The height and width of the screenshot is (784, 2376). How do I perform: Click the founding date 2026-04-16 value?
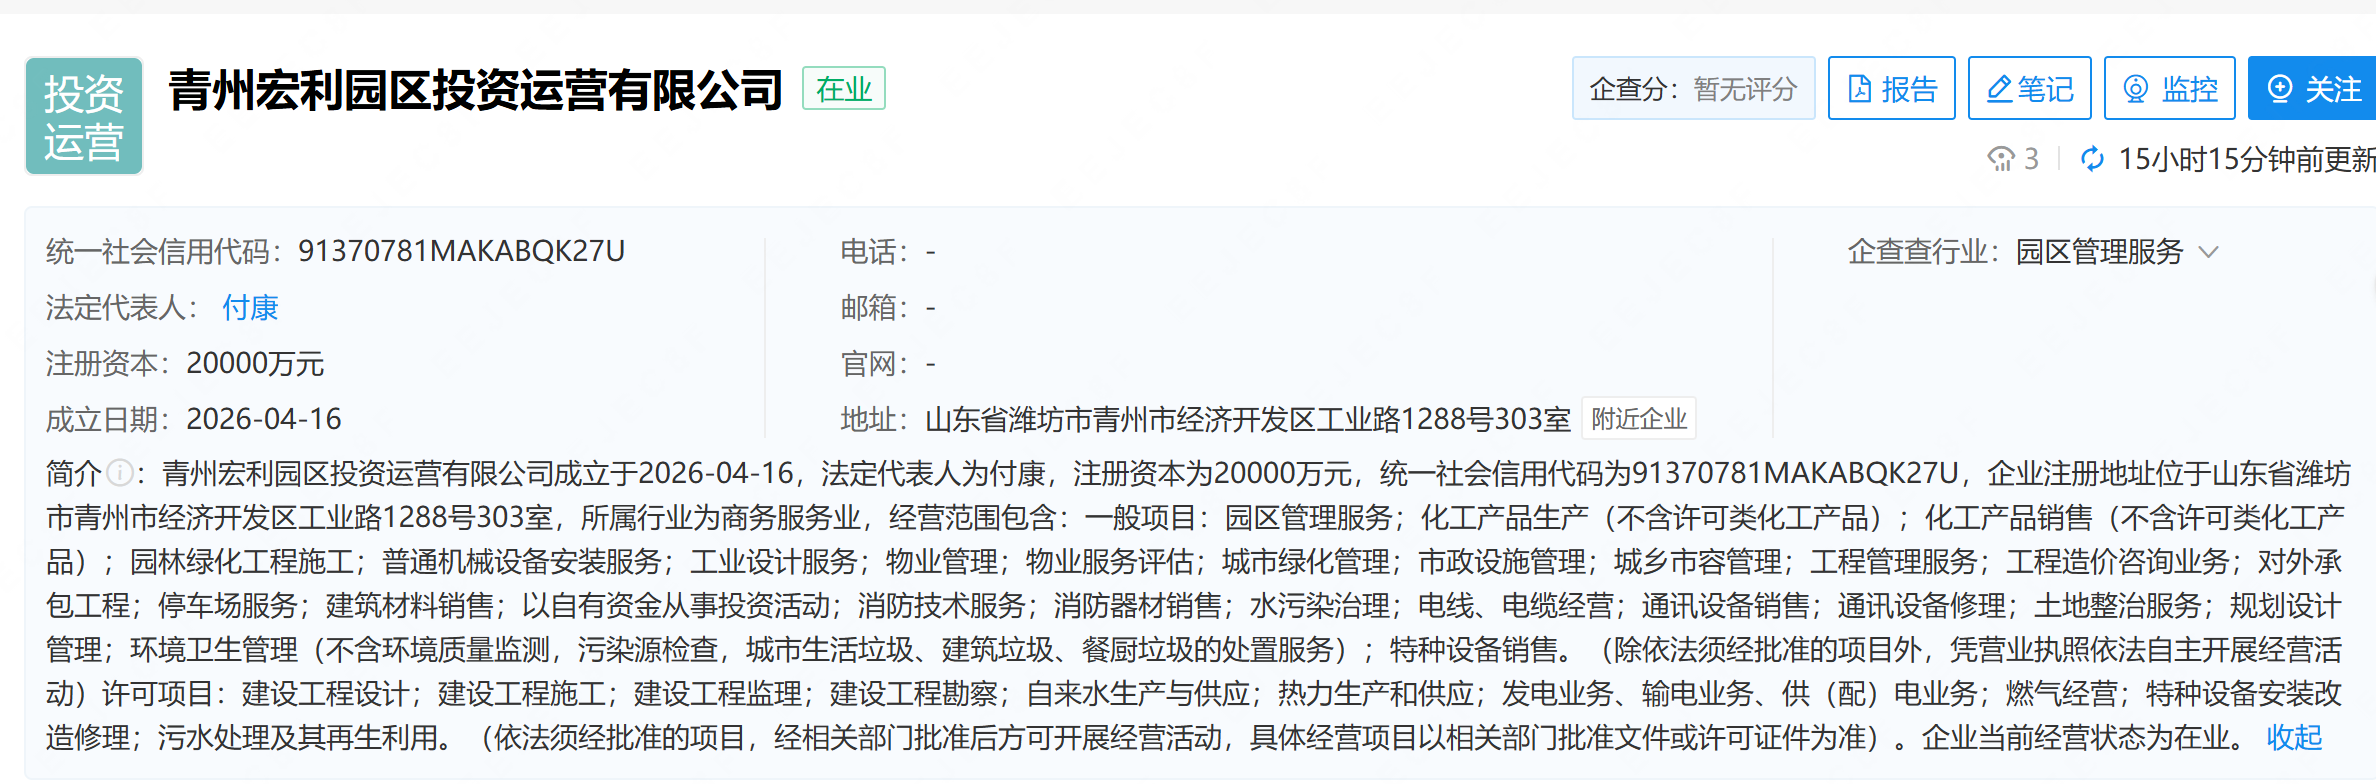point(264,419)
